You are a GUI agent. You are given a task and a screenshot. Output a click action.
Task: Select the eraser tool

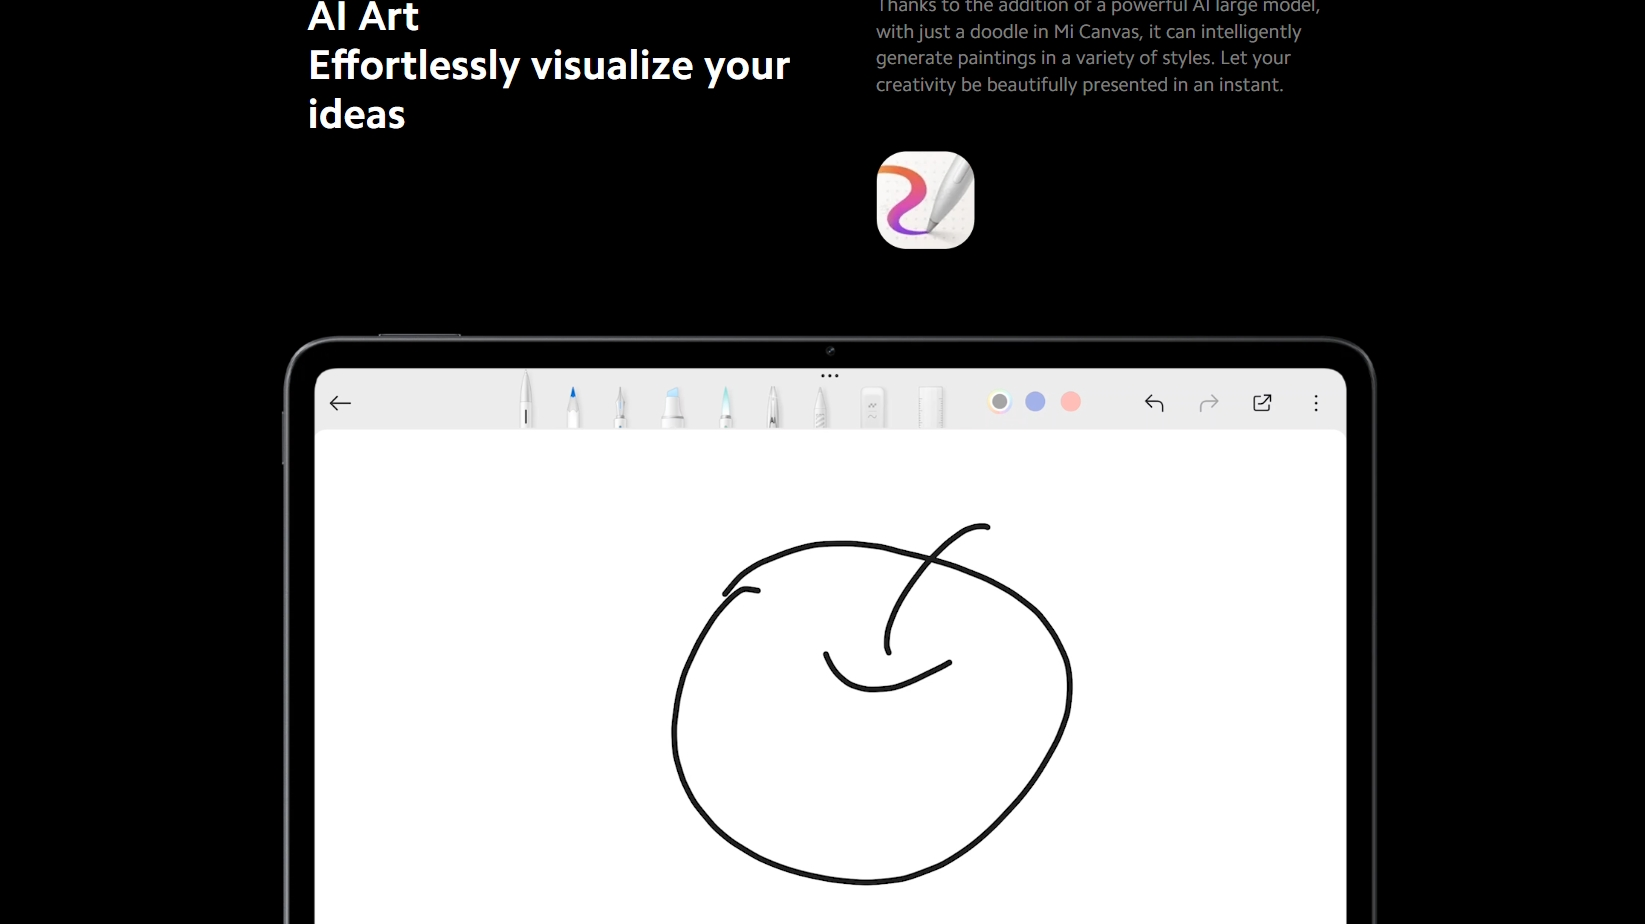pos(873,407)
